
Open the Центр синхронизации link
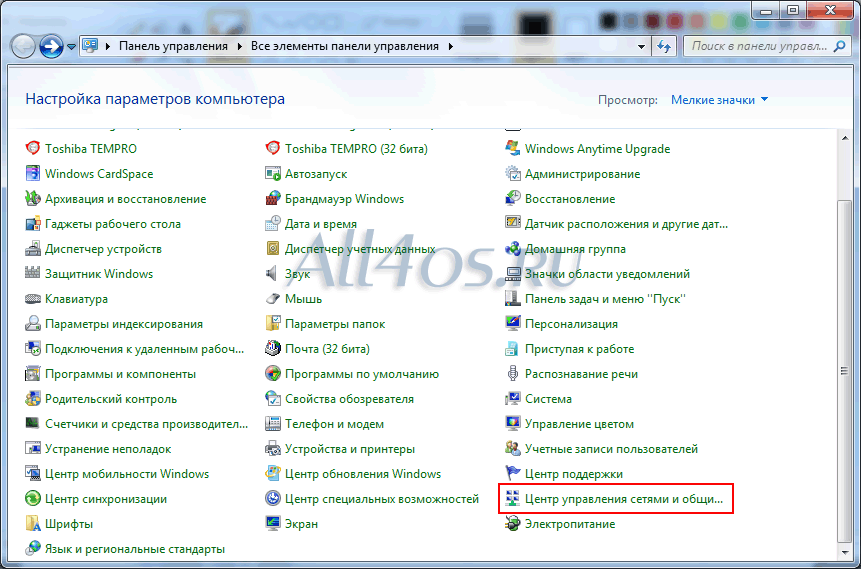(x=106, y=499)
